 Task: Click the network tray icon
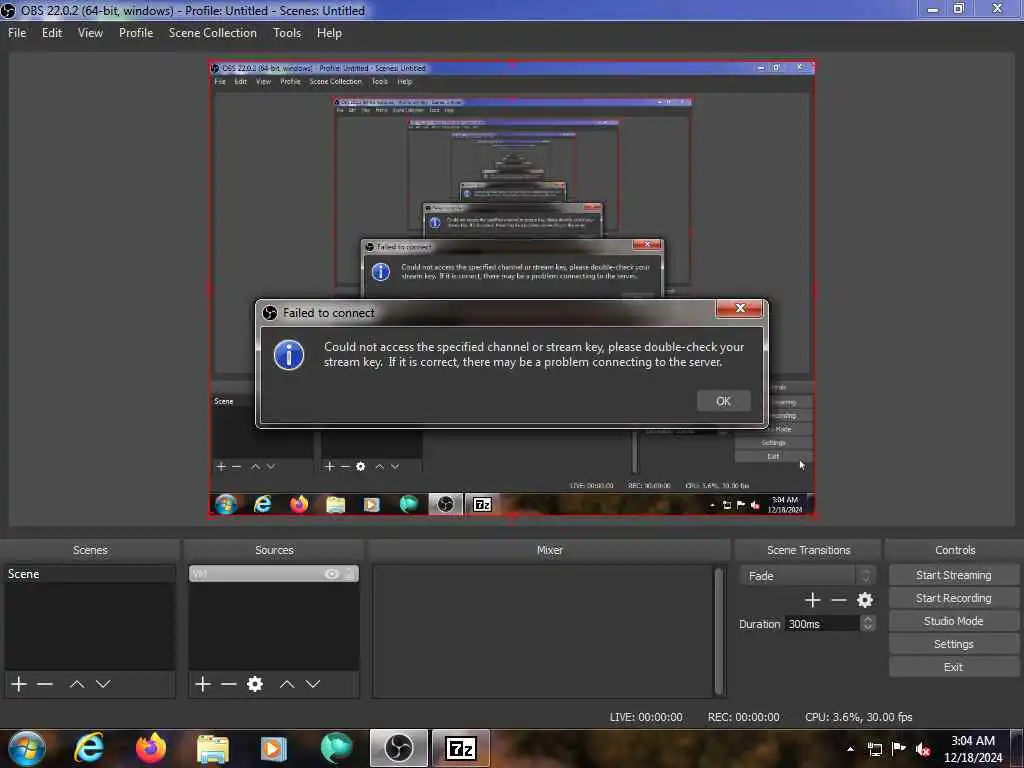click(x=875, y=749)
